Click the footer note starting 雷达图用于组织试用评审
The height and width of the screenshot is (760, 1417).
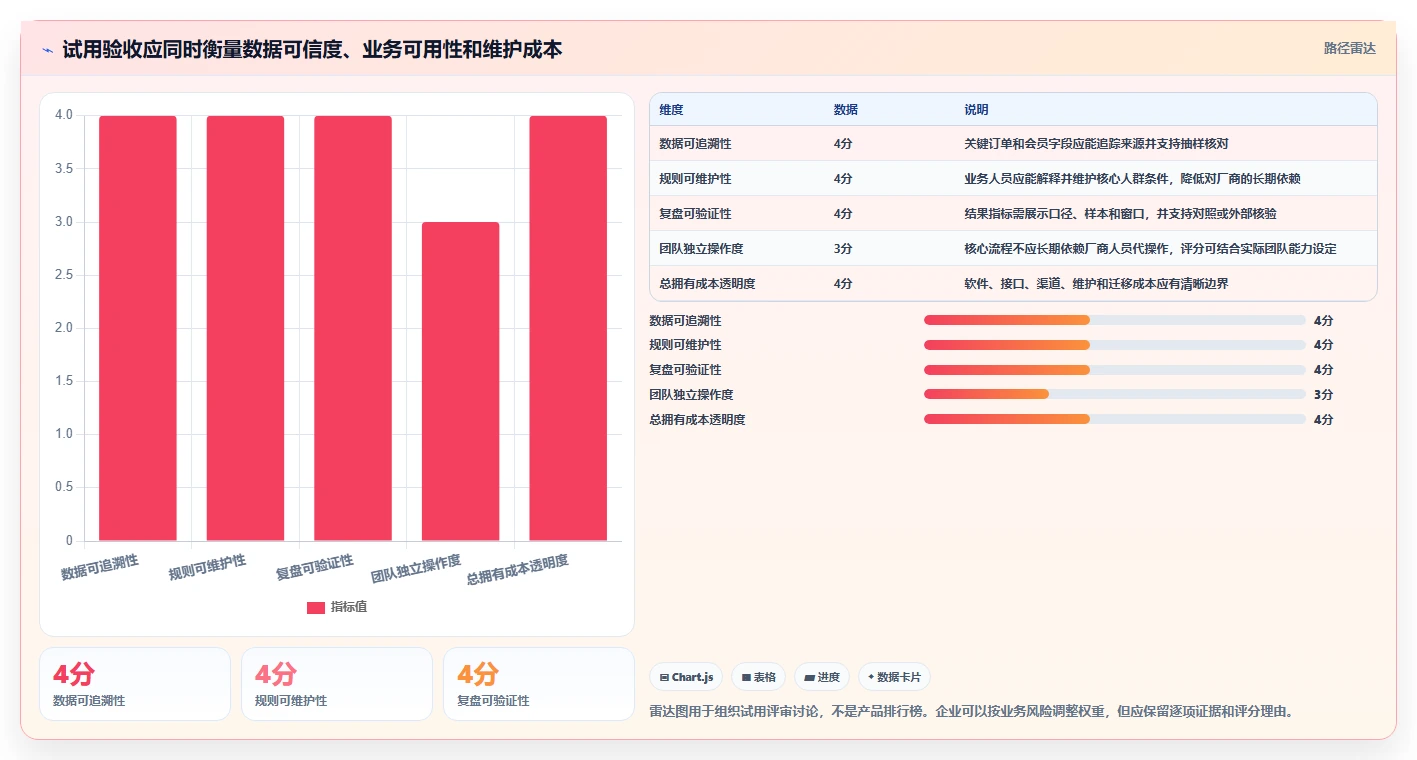pyautogui.click(x=971, y=712)
